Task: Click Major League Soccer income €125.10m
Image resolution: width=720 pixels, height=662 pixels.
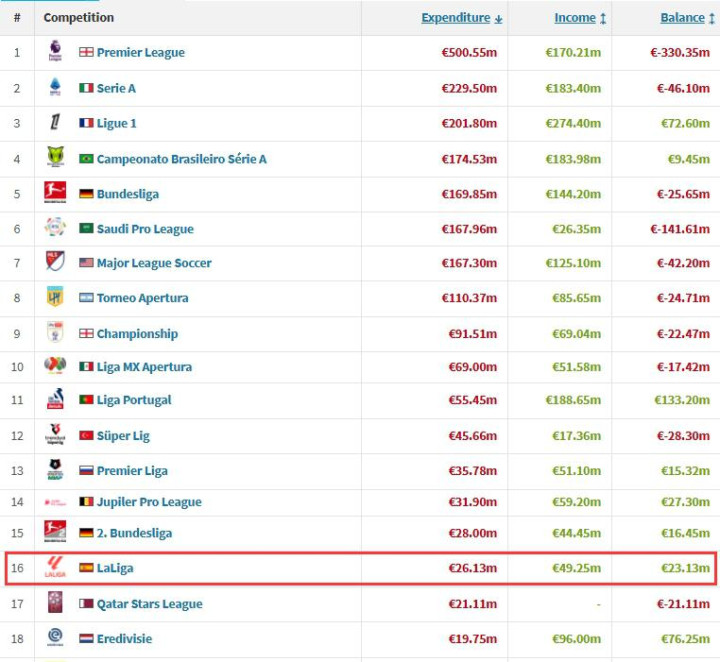Action: tap(573, 263)
